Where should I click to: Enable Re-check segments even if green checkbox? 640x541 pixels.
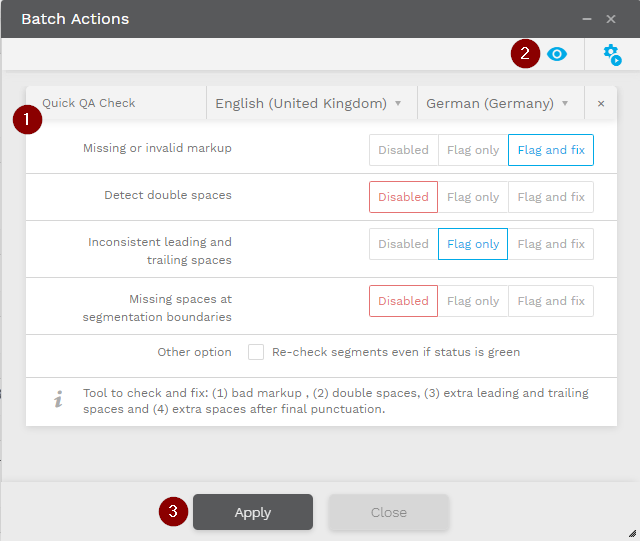point(256,352)
